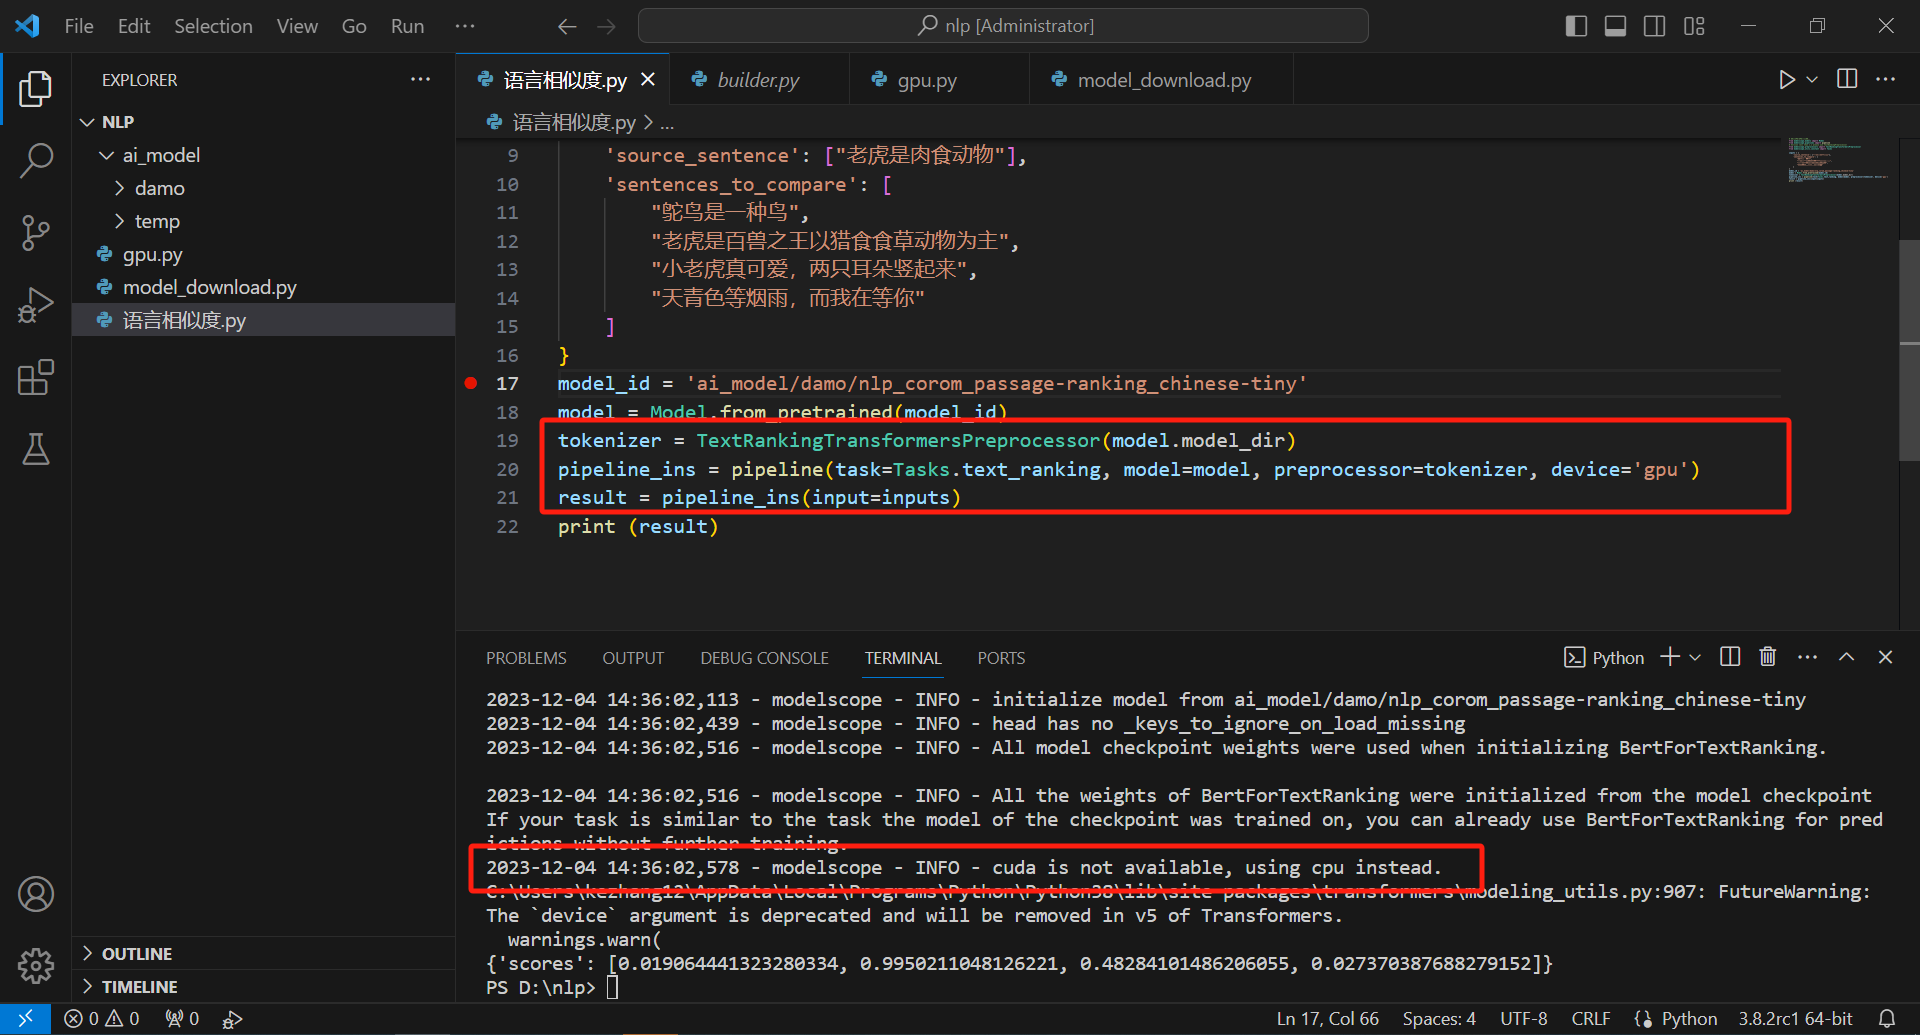
Task: Open the View menu
Action: coord(297,26)
